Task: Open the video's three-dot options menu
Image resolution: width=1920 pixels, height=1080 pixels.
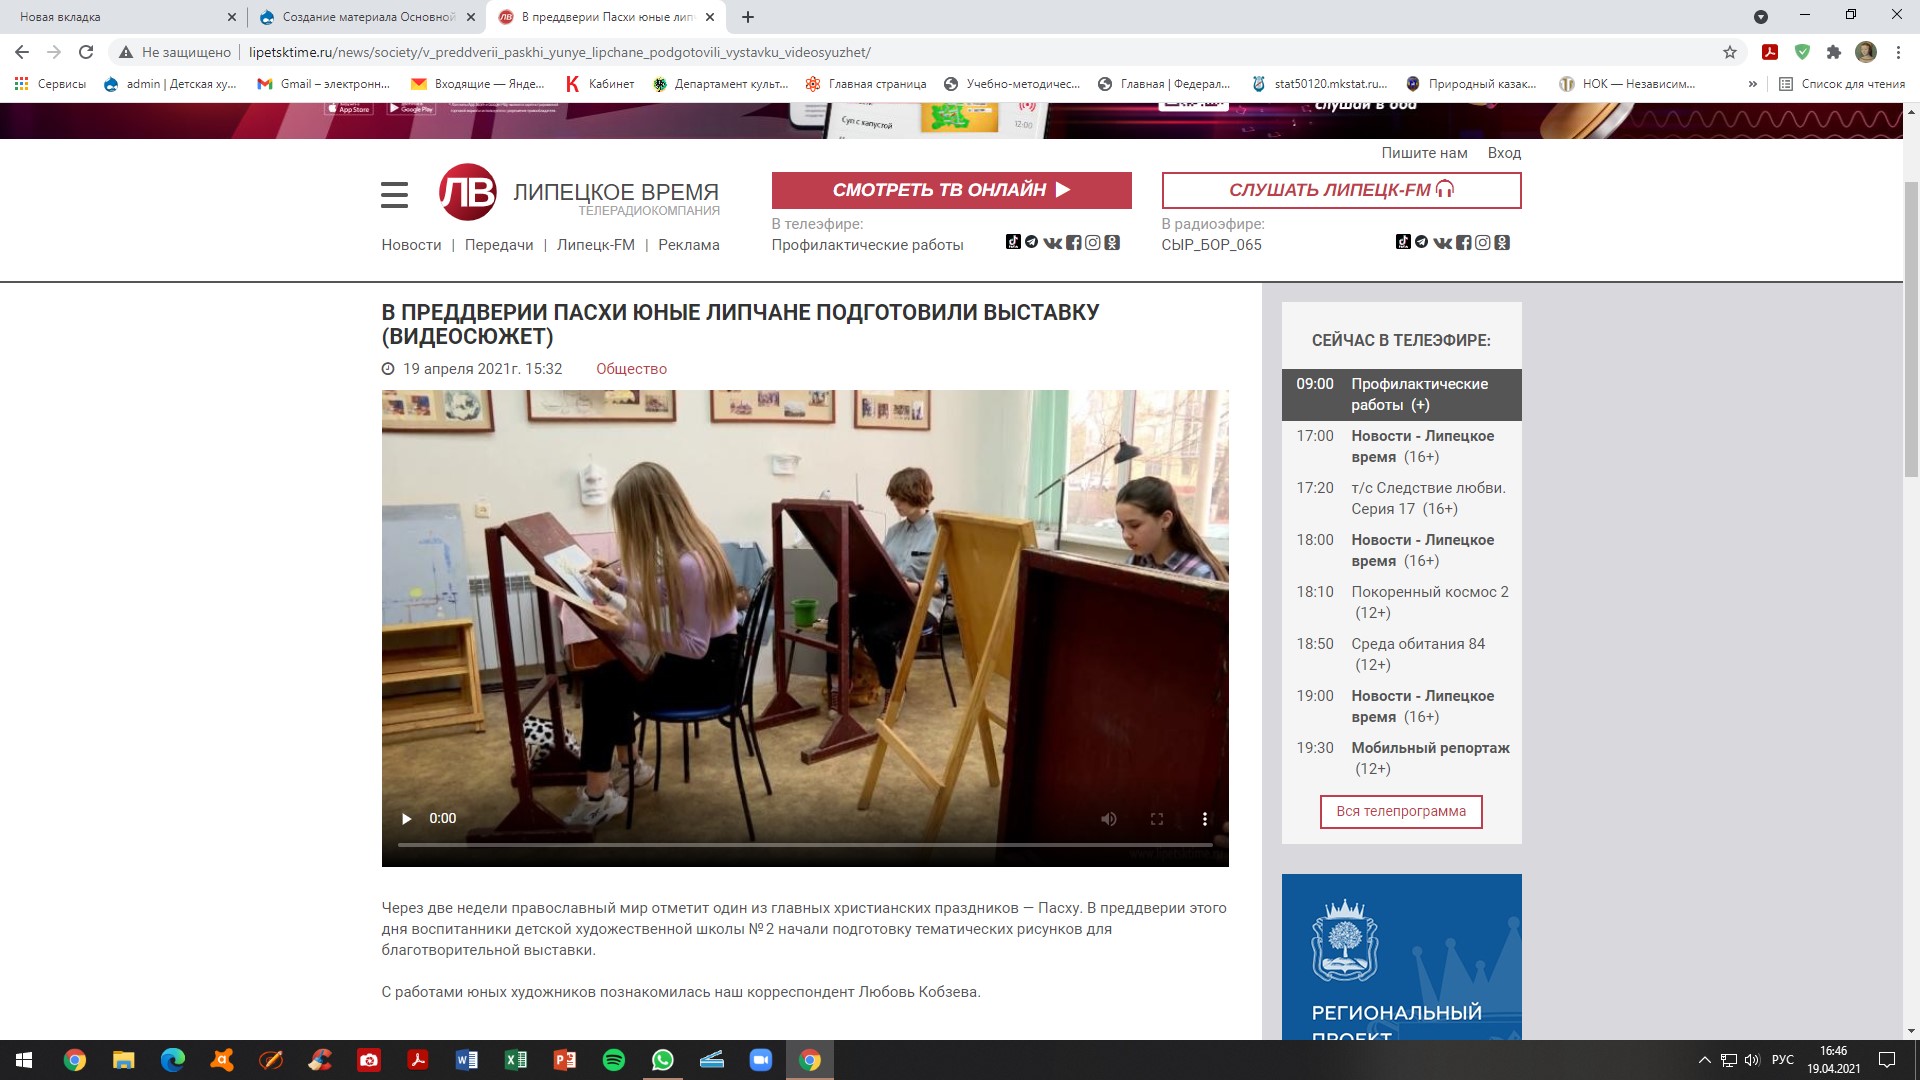Action: point(1204,819)
